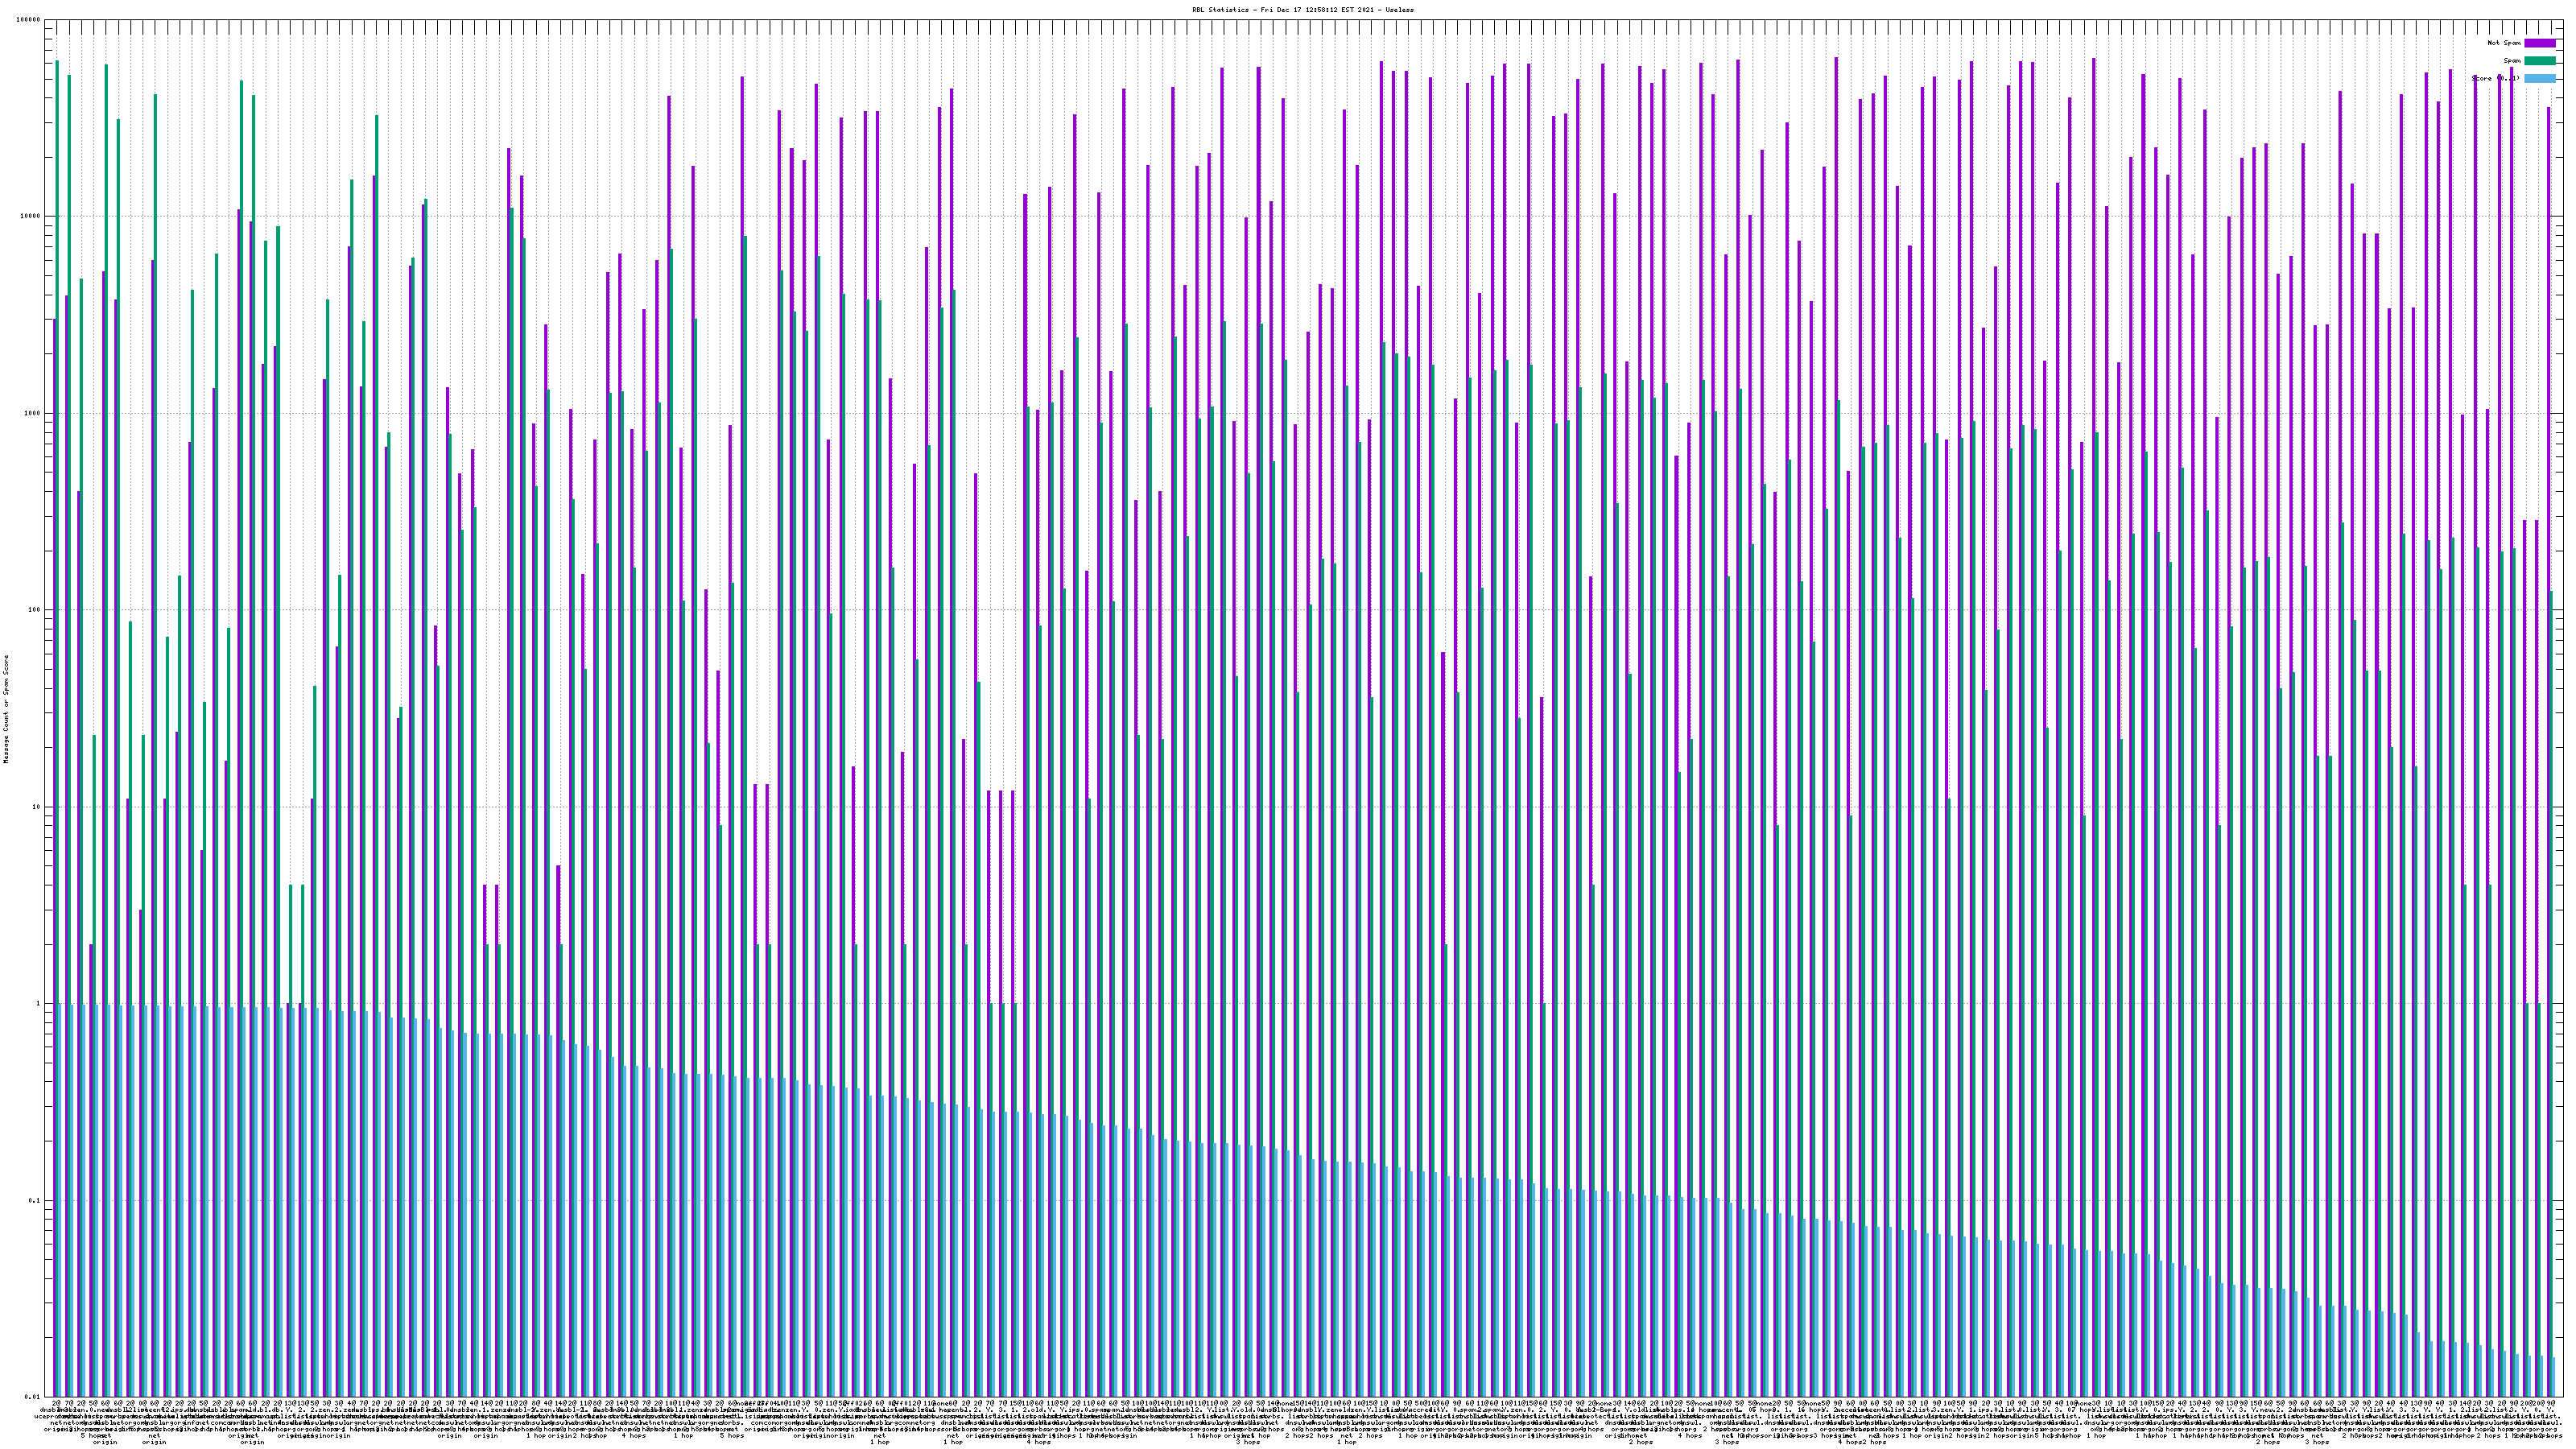Click the blue Score legend swatch

tap(2539, 78)
